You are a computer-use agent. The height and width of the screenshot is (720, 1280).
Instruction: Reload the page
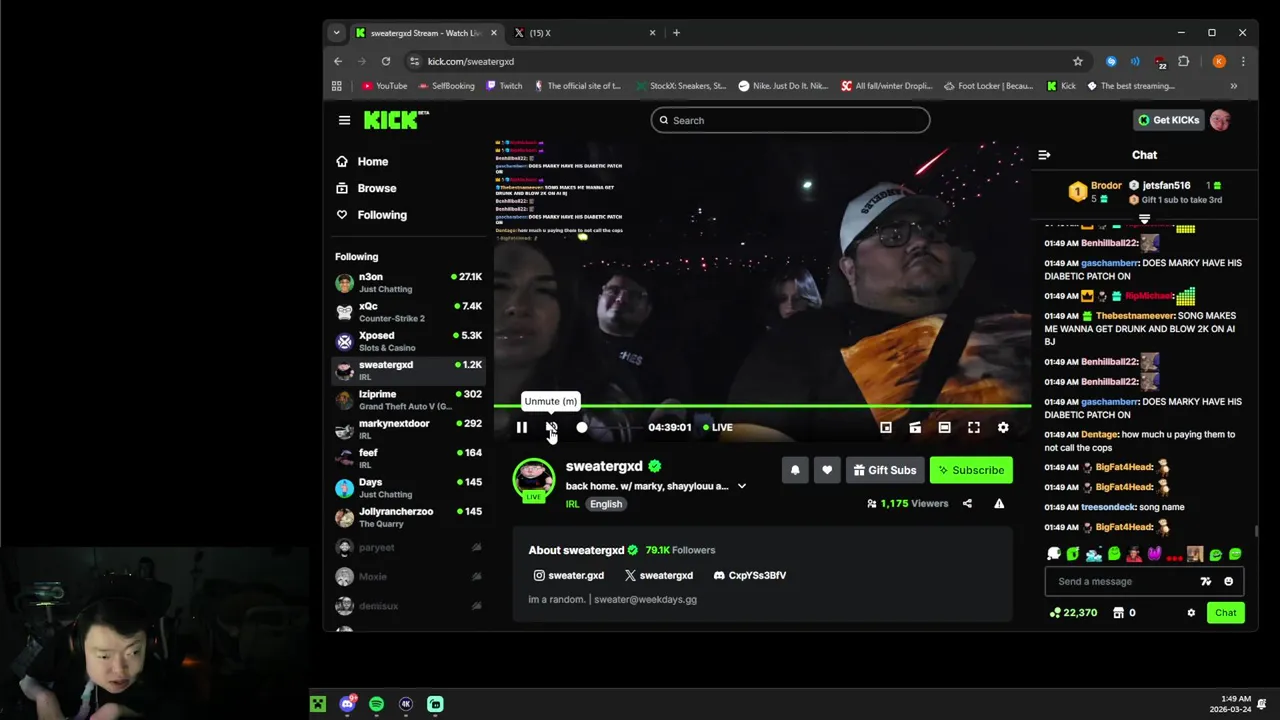tap(385, 61)
